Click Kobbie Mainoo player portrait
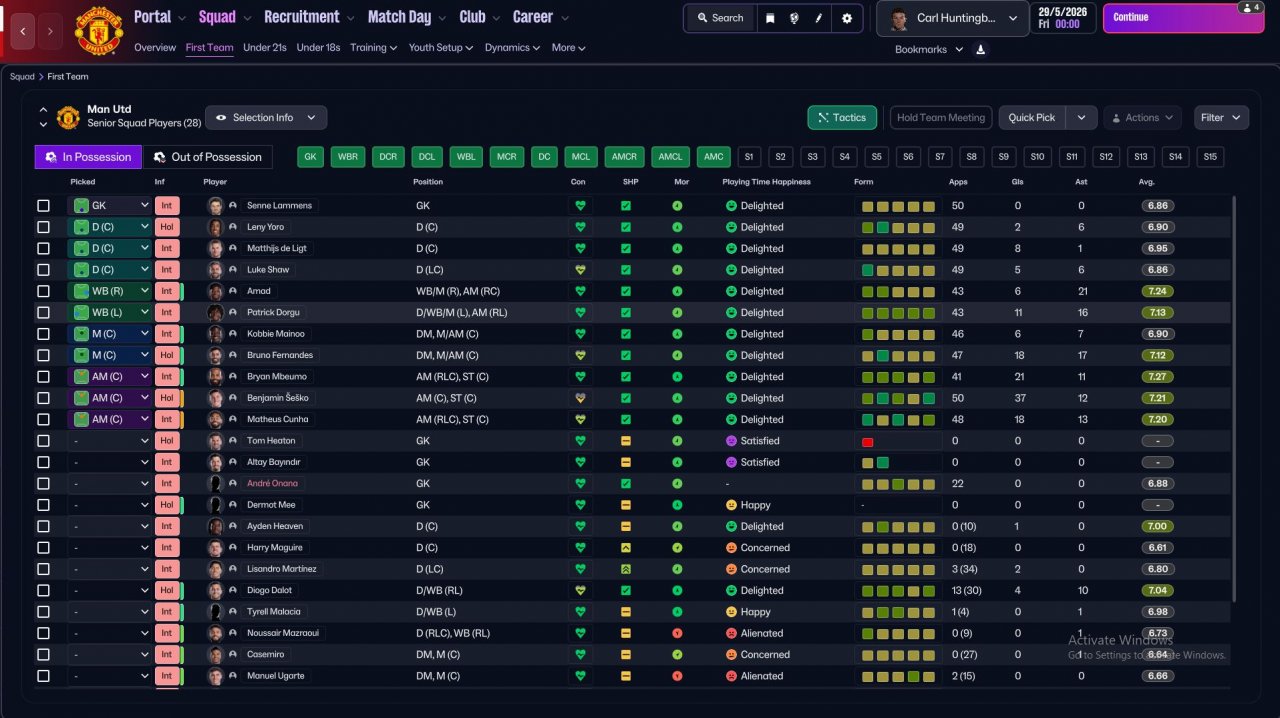The width and height of the screenshot is (1280, 718). click(215, 334)
